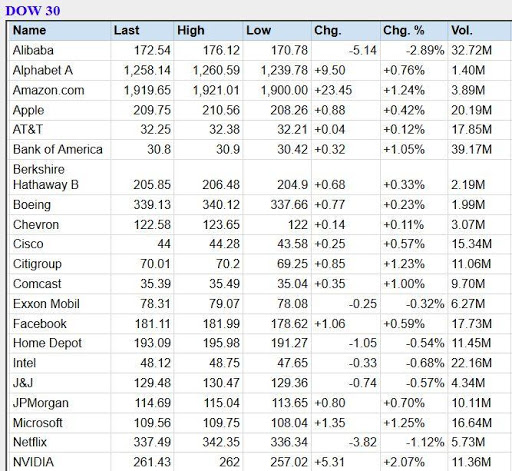Open Amazon.com in the table

[x=48, y=90]
